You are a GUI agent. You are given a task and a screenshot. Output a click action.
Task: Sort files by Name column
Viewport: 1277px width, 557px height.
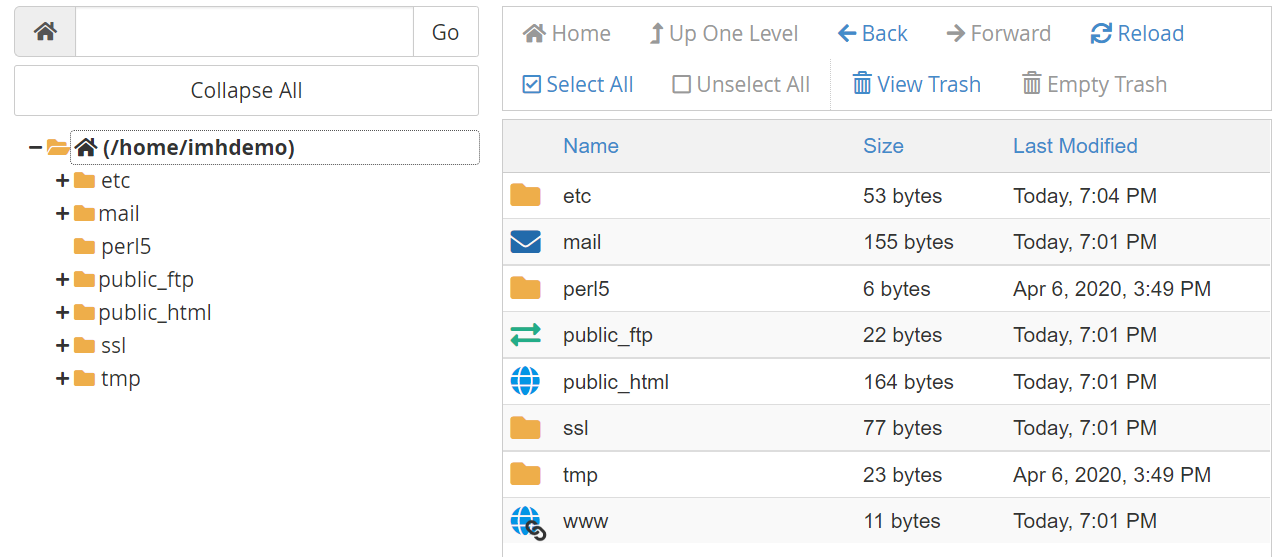(591, 146)
